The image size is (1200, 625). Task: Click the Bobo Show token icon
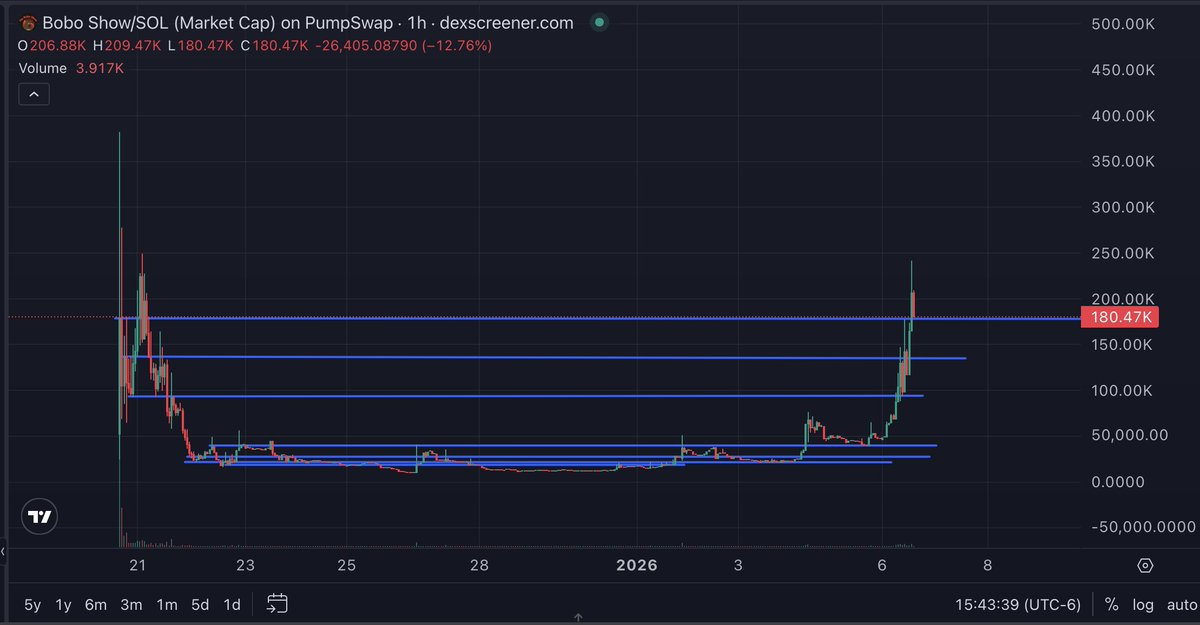click(x=28, y=23)
